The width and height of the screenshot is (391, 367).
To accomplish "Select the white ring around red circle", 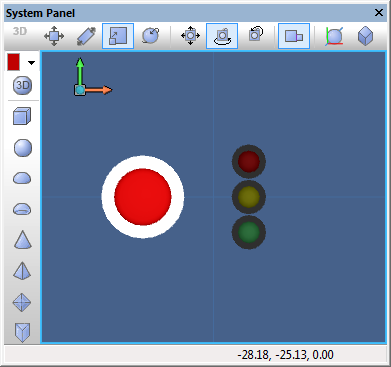I will coord(108,197).
